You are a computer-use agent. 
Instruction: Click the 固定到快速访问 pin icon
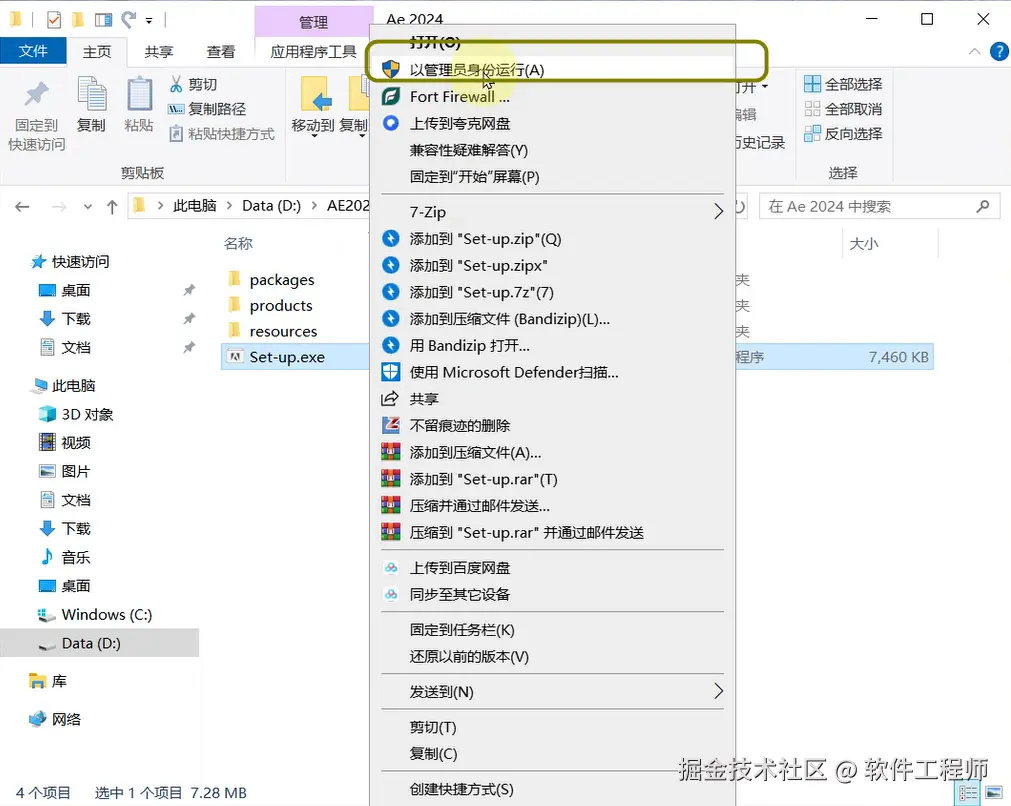[36, 94]
